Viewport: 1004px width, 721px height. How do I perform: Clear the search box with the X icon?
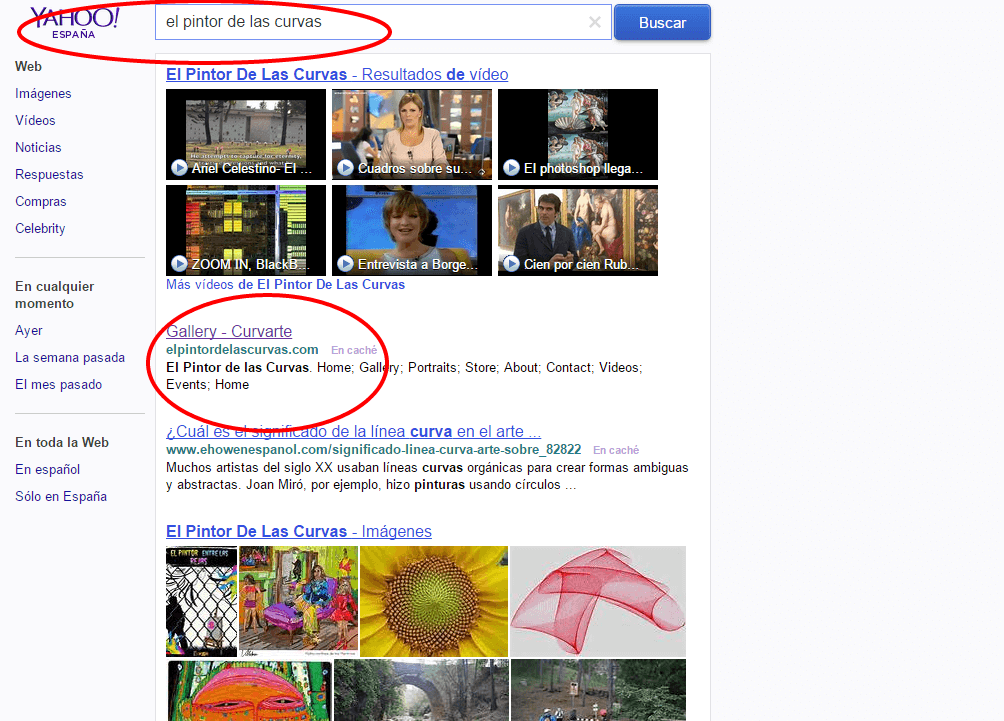(x=595, y=22)
